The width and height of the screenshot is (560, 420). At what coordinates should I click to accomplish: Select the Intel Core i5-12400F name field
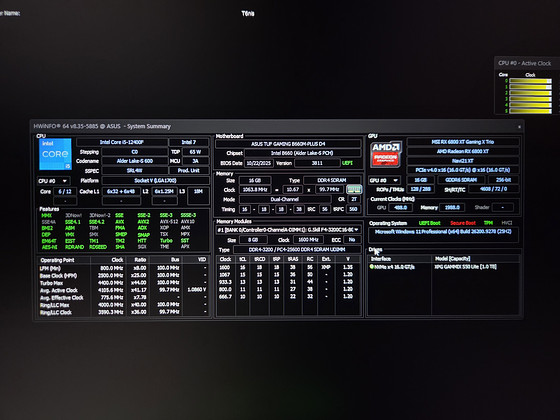click(x=122, y=142)
